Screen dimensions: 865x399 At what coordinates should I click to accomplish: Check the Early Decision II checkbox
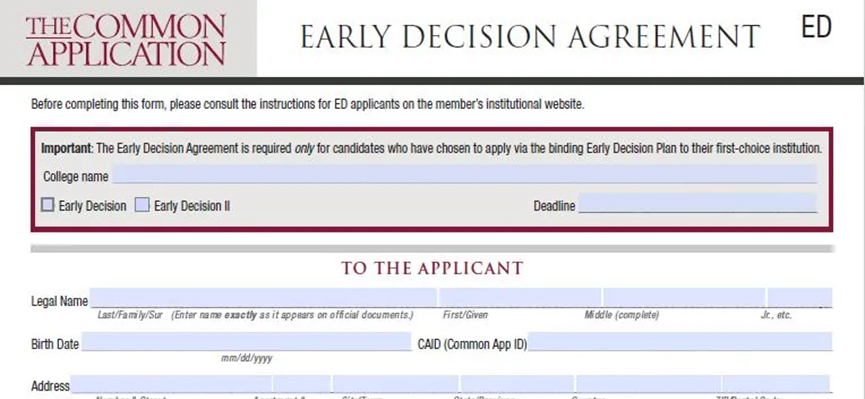[142, 205]
